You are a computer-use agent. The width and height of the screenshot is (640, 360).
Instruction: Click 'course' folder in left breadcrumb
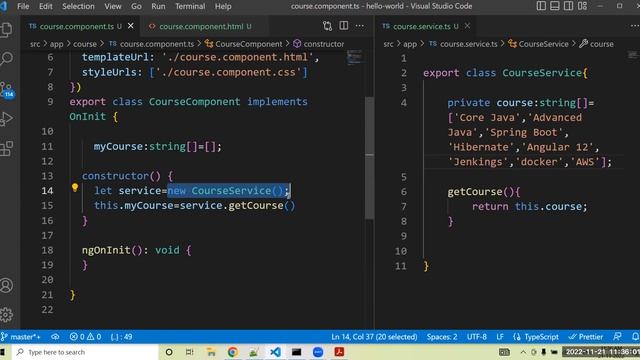point(85,44)
